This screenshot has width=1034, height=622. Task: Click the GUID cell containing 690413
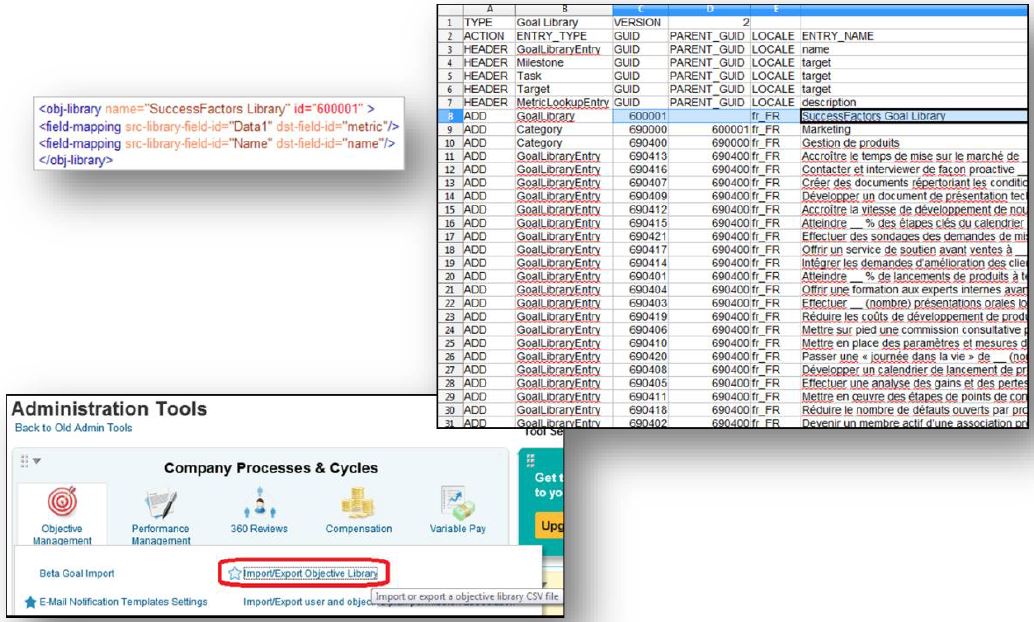point(640,156)
